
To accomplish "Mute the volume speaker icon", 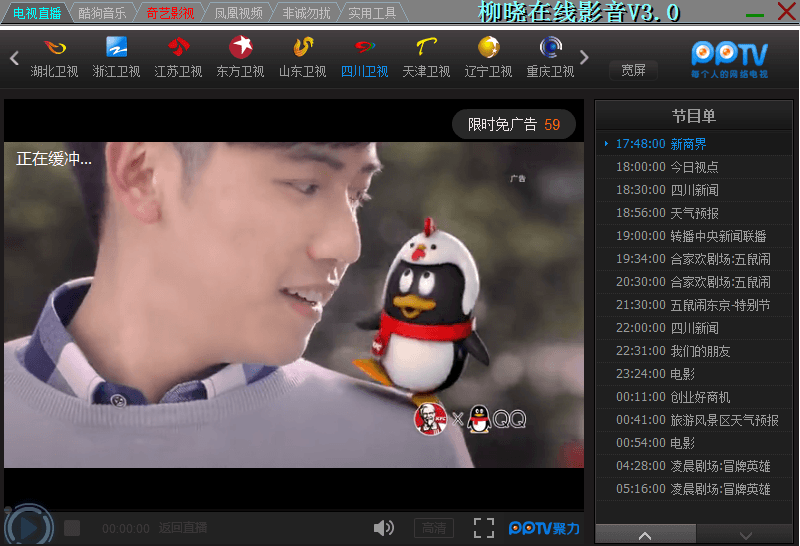I will tap(384, 528).
